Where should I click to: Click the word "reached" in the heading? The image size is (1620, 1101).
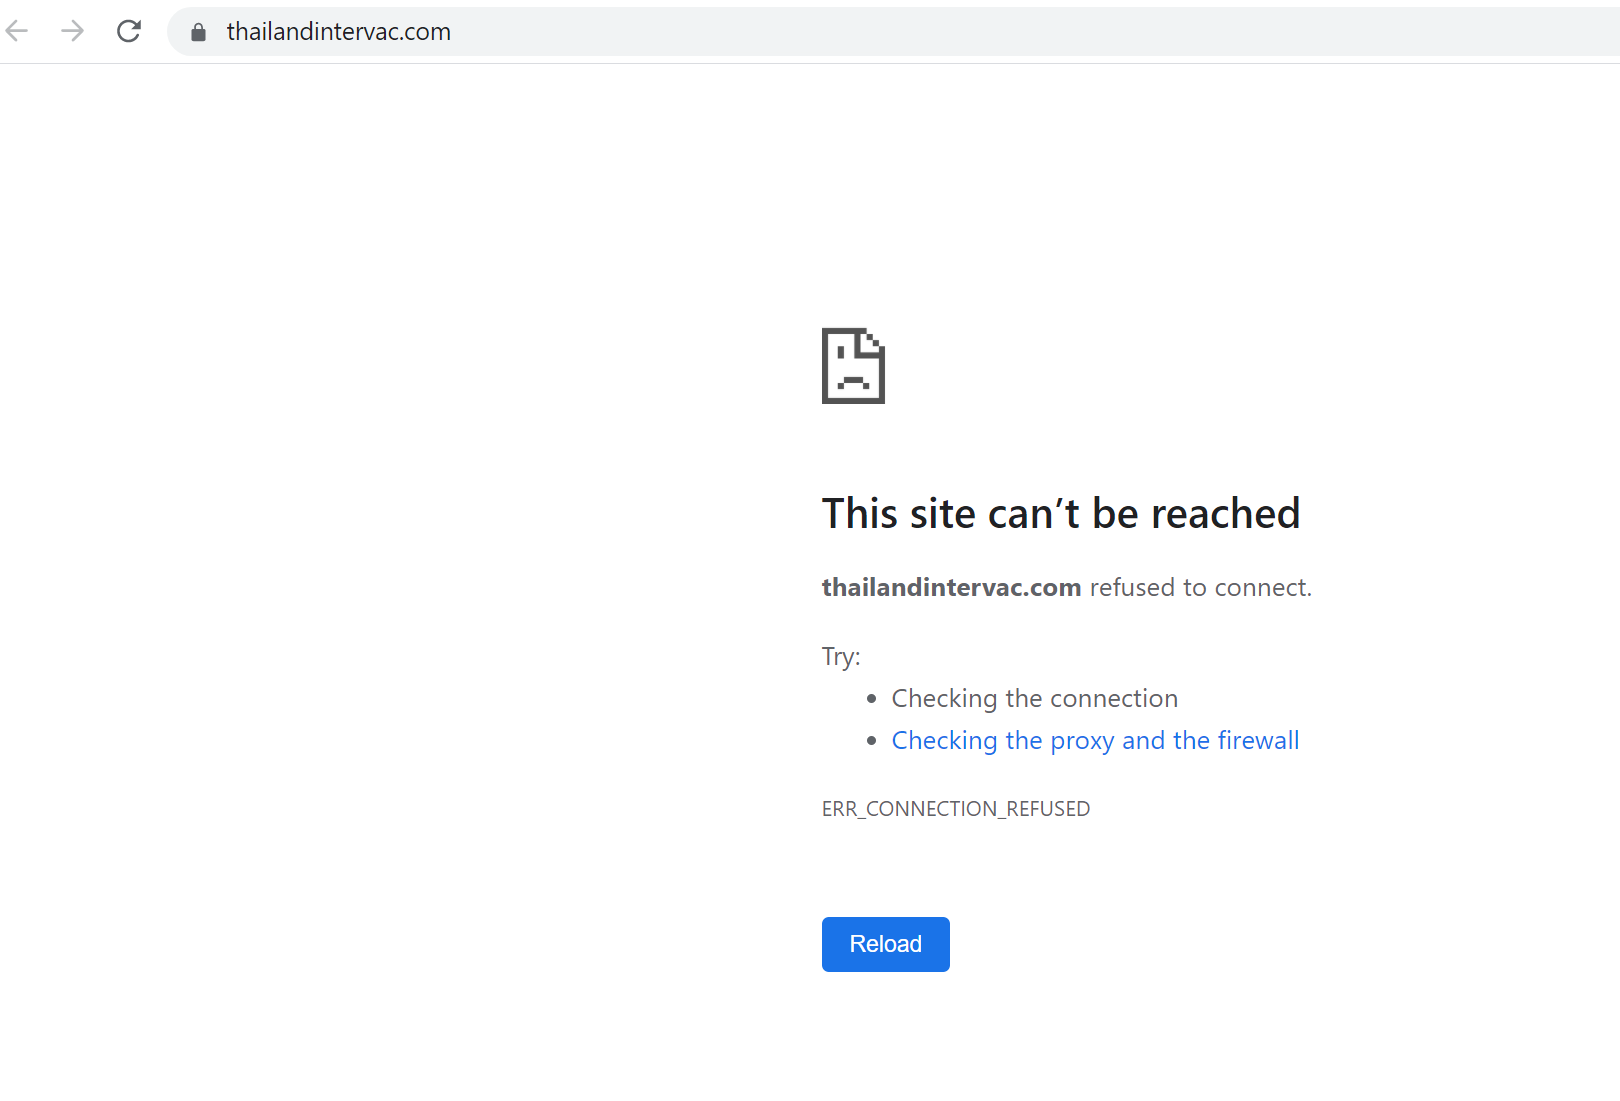coord(1225,514)
